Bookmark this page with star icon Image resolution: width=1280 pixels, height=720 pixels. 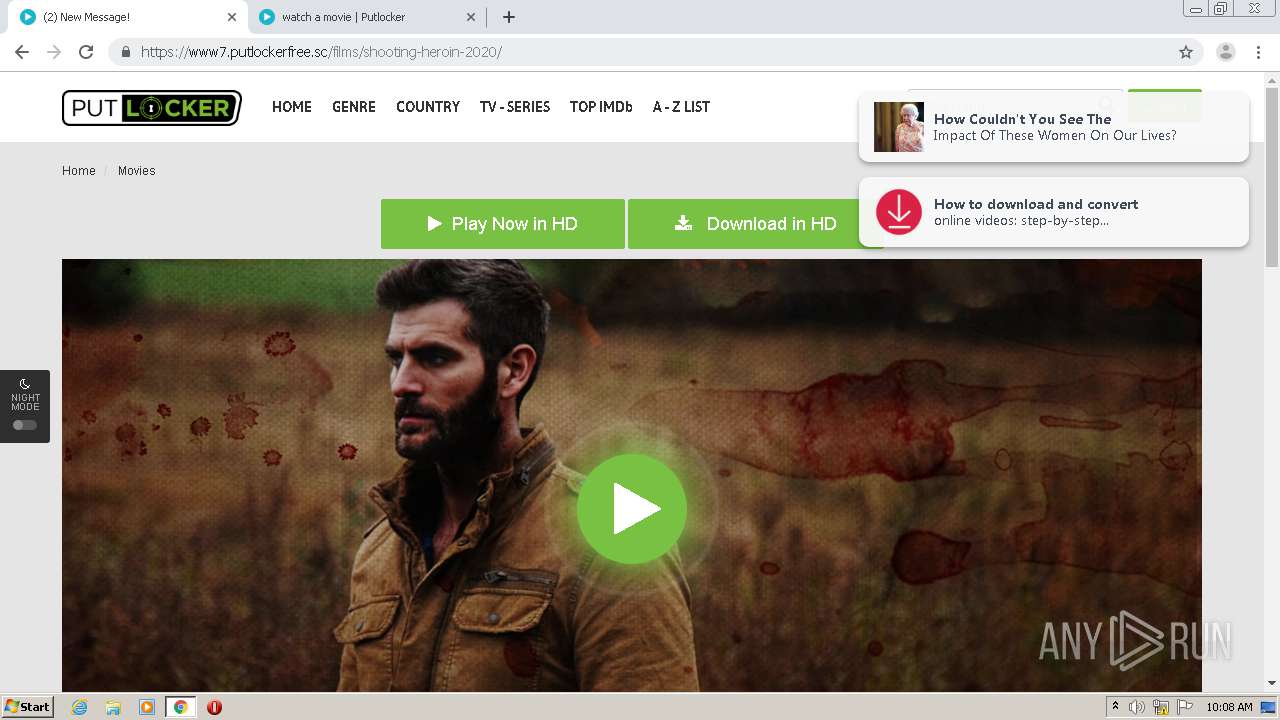point(1186,52)
